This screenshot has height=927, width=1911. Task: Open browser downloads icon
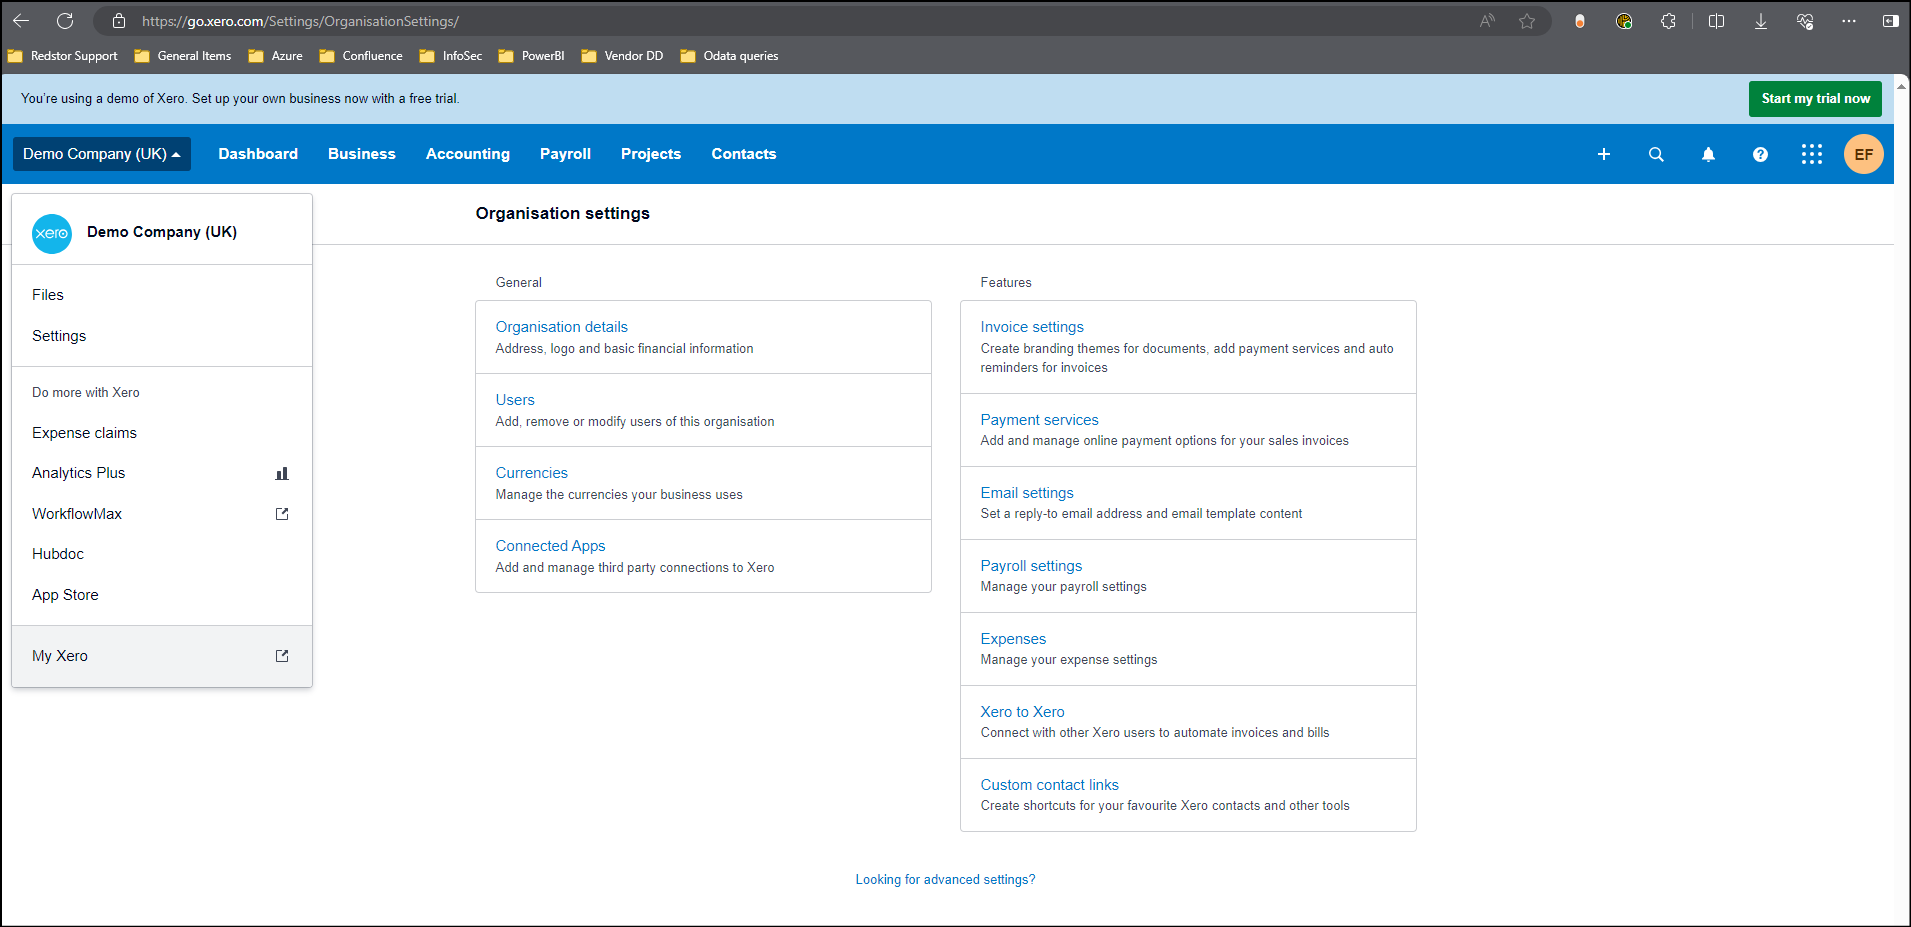[x=1761, y=21]
